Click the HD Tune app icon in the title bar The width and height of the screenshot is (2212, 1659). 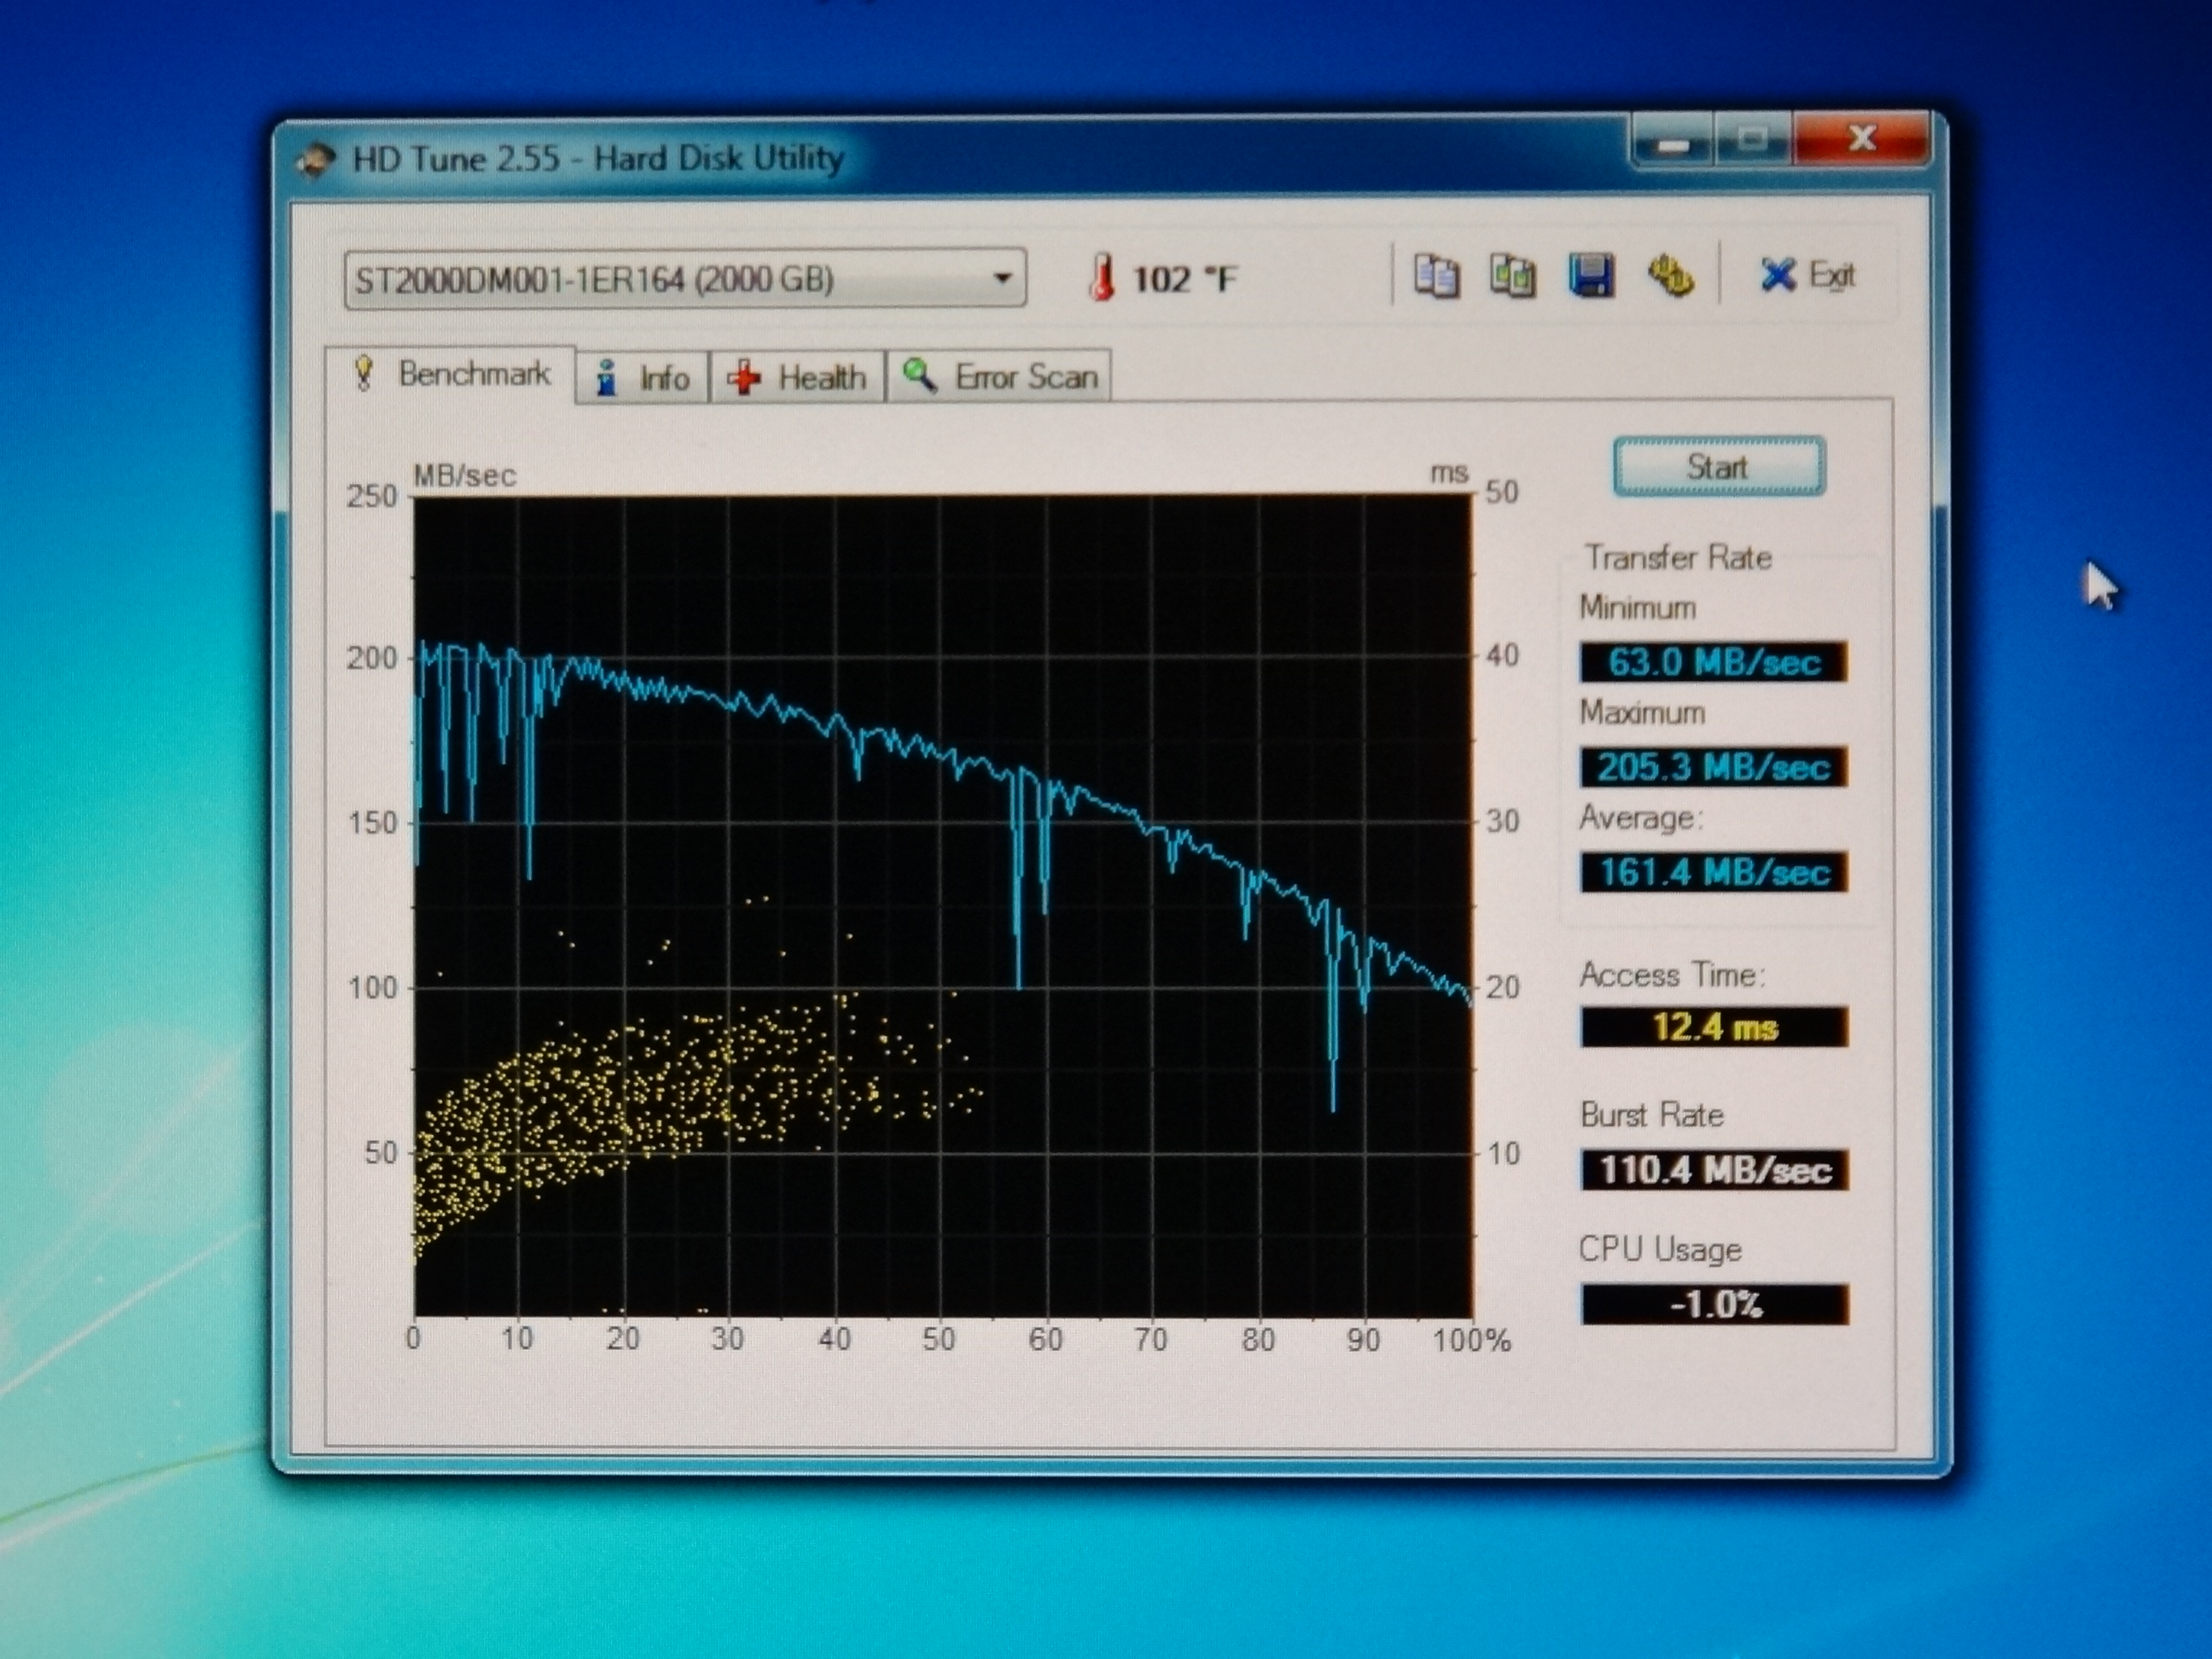click(x=316, y=161)
